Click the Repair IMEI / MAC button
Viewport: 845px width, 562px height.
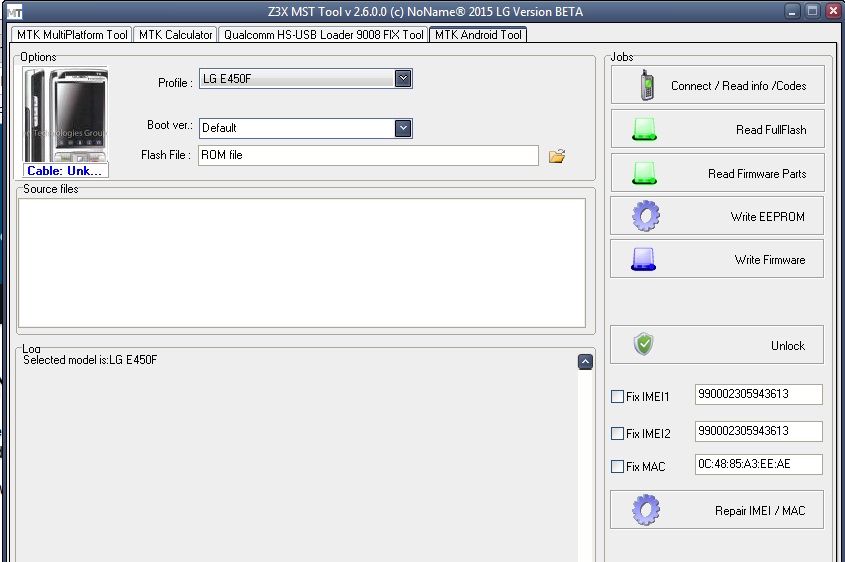717,510
